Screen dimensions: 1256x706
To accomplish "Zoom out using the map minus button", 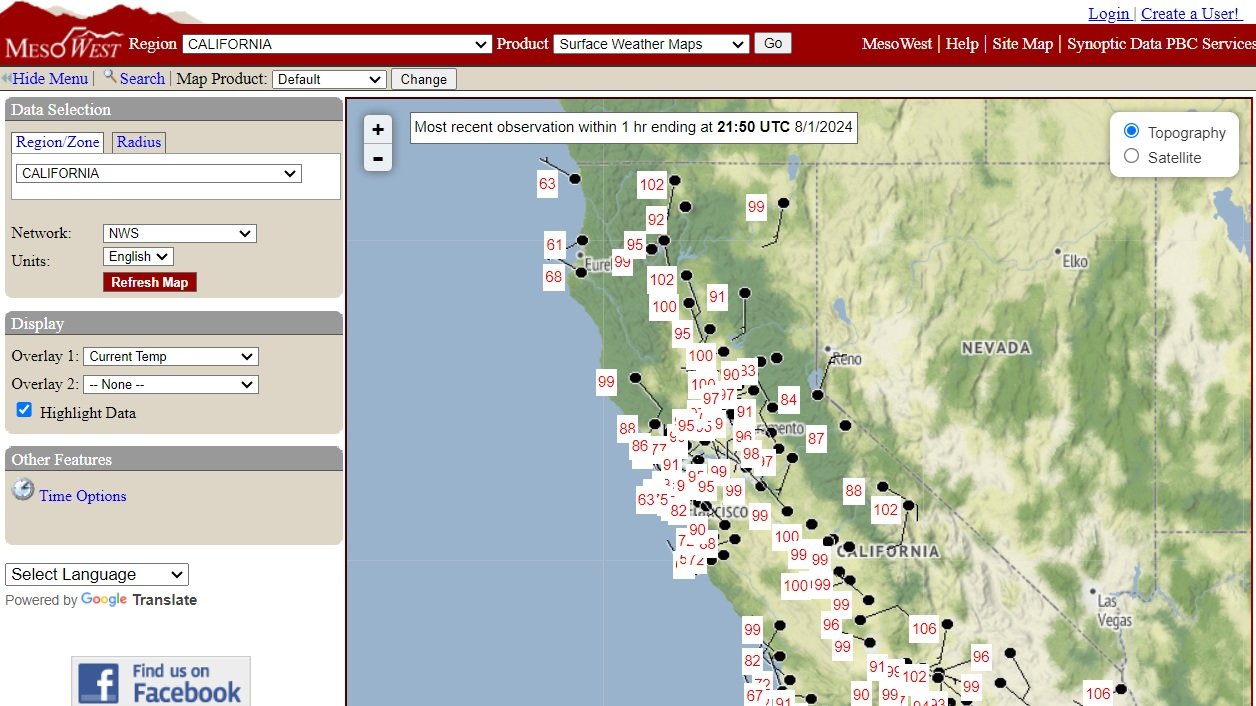I will click(377, 157).
